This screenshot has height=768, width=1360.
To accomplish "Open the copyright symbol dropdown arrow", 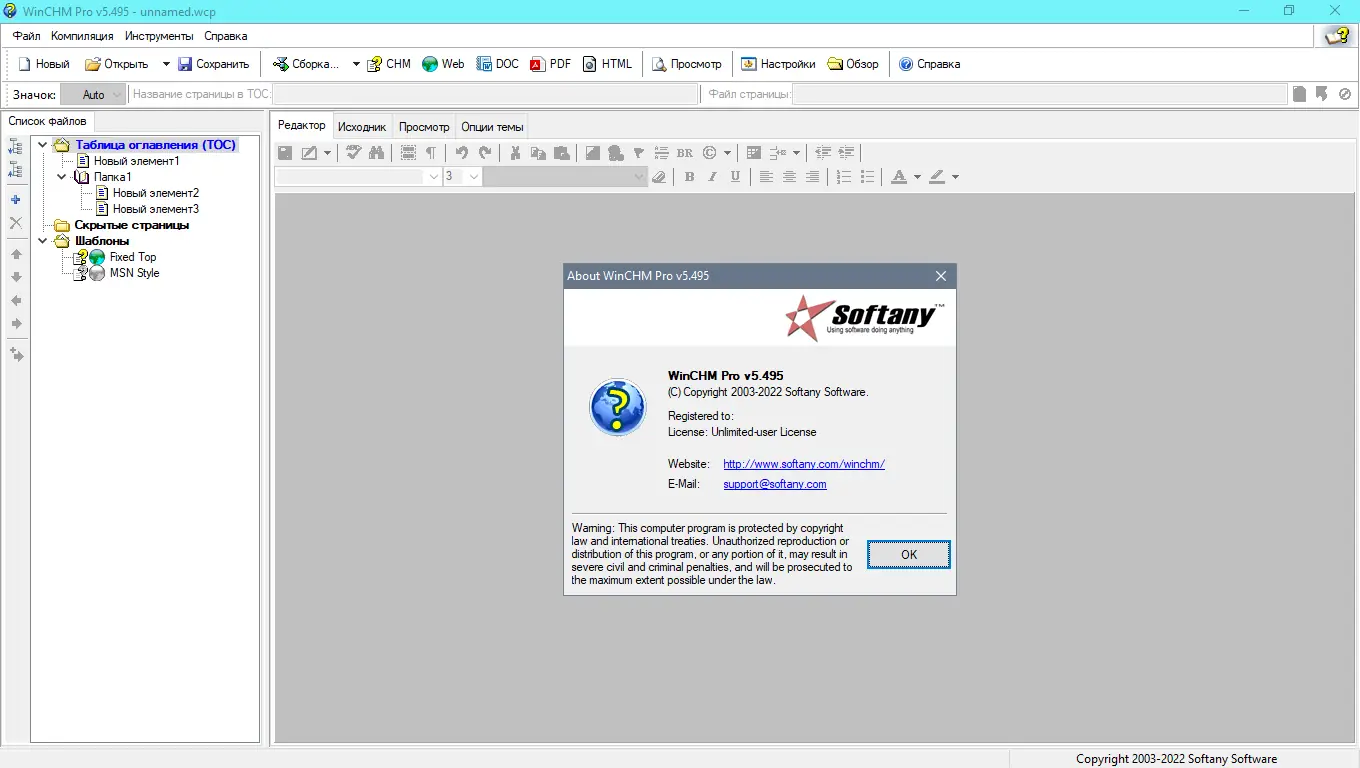I will (x=727, y=153).
